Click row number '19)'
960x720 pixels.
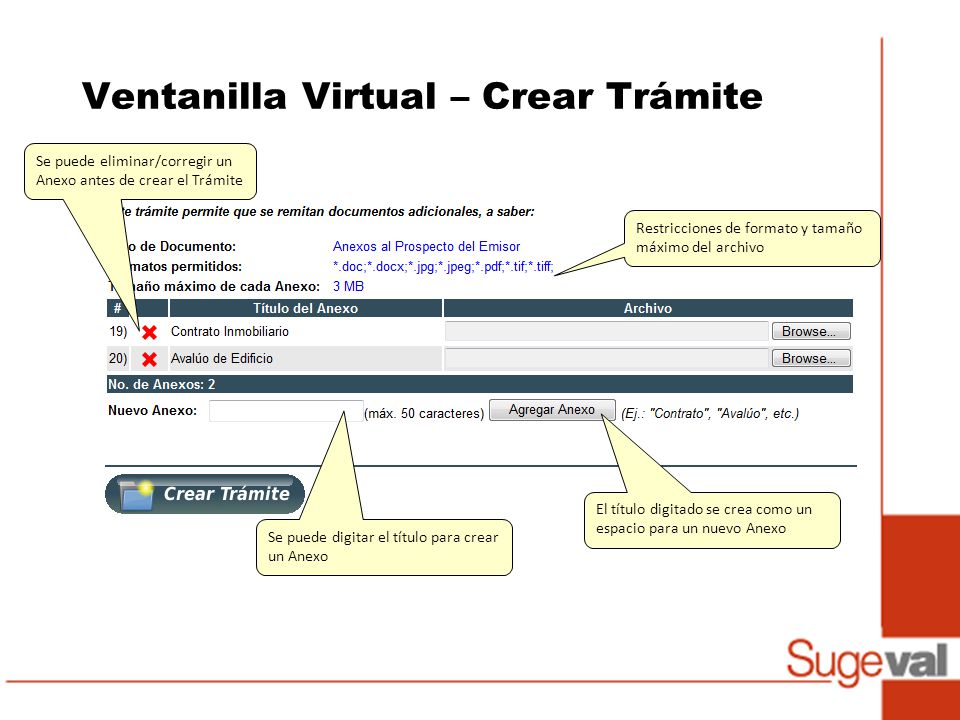[118, 331]
